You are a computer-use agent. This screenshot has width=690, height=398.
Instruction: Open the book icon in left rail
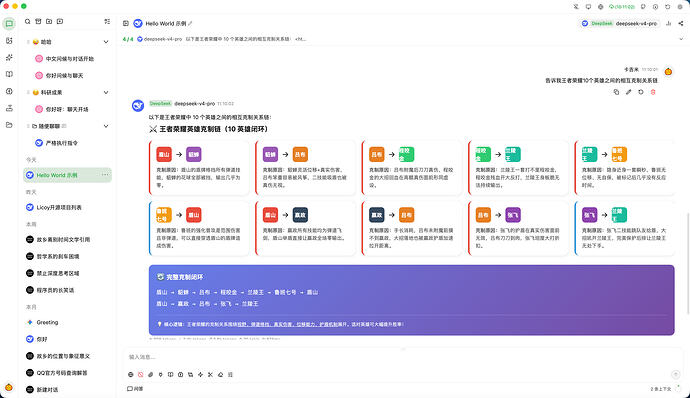point(9,74)
